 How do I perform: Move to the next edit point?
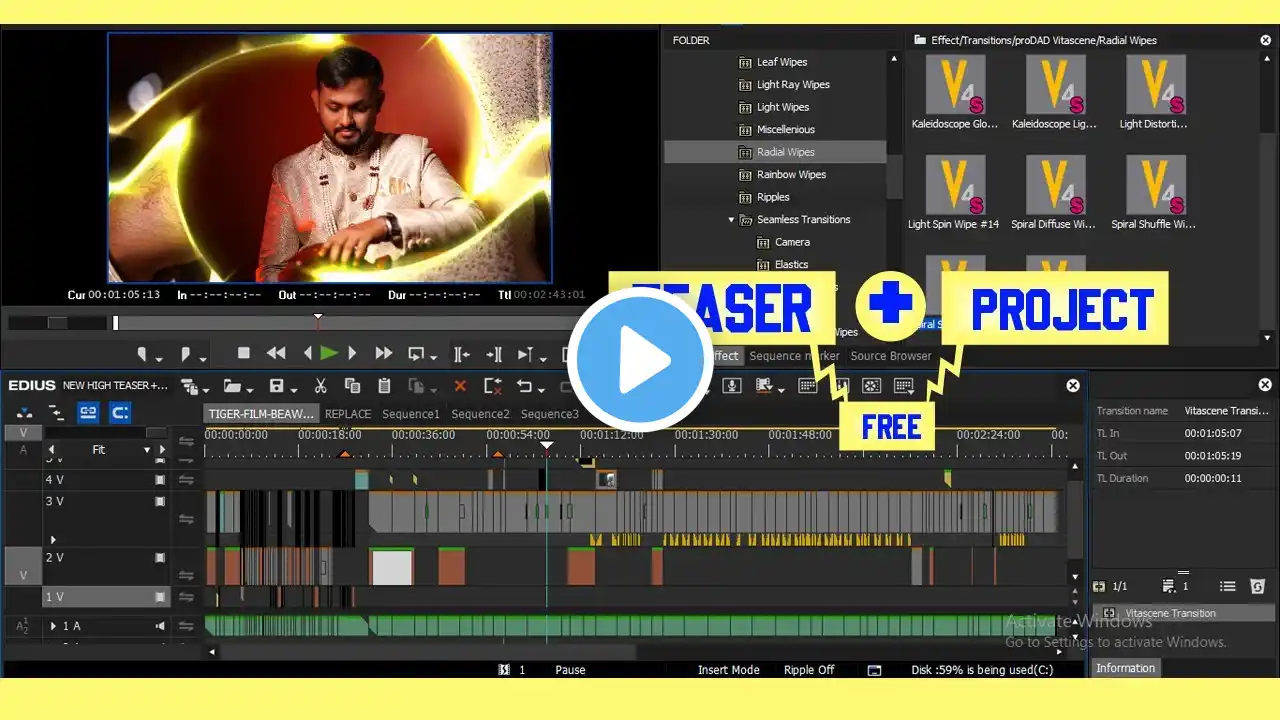[494, 354]
